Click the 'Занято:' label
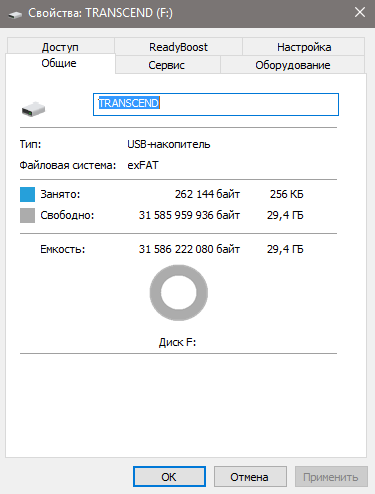The image size is (375, 494). [x=60, y=194]
